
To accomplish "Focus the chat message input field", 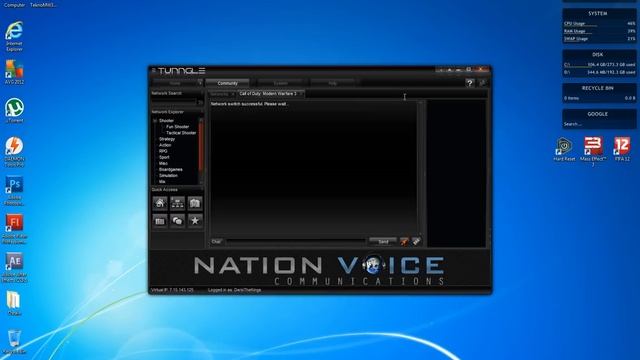I will click(296, 242).
